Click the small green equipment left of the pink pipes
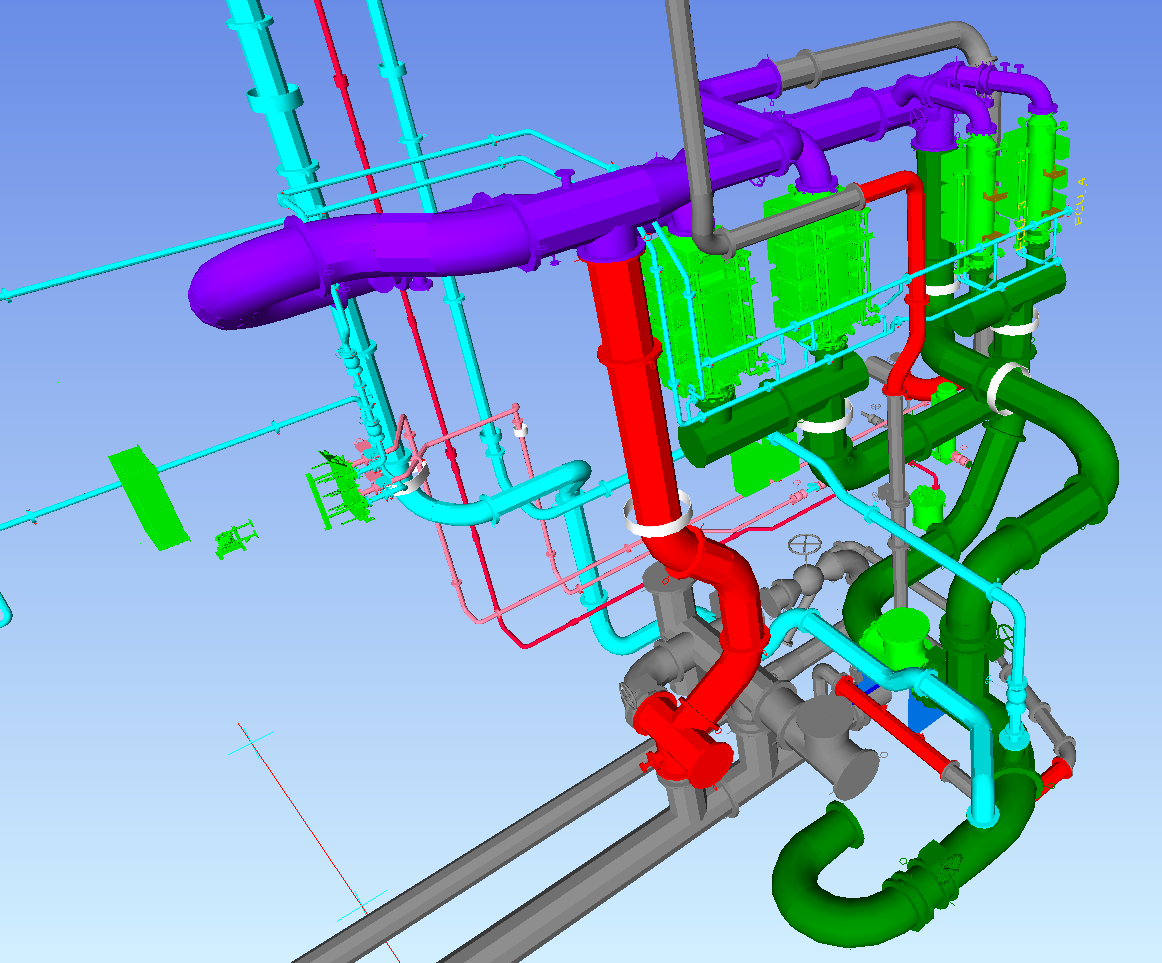 (x=234, y=540)
